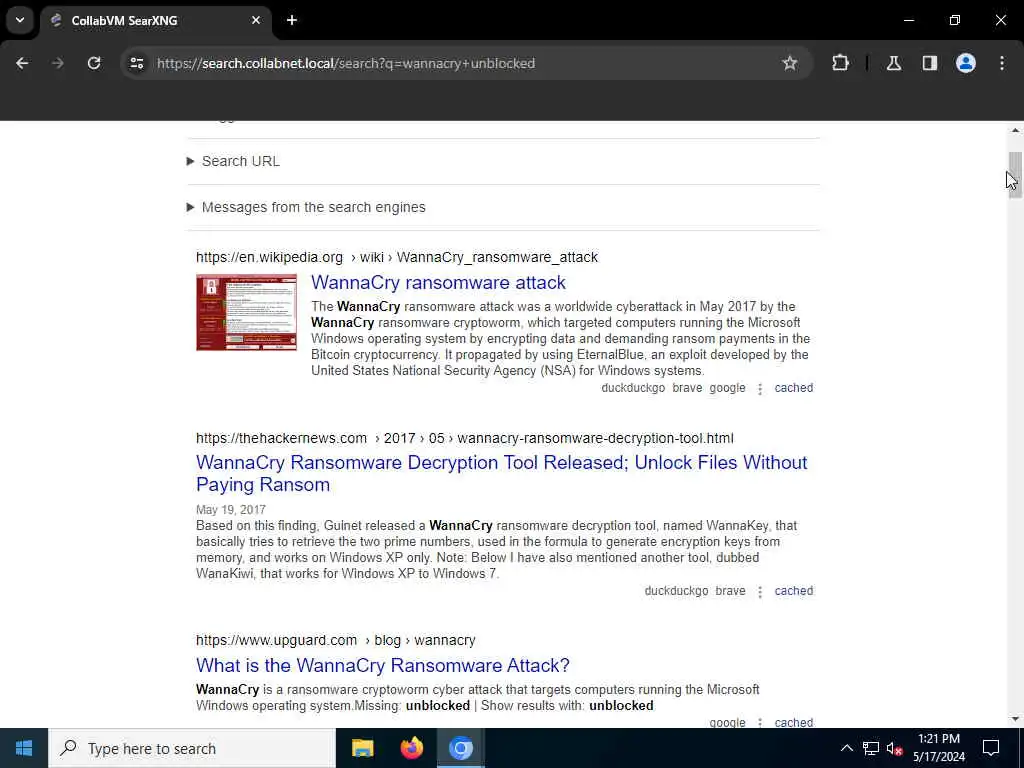
Task: Click 'brave' engine label under Hacker News result
Action: 730,591
